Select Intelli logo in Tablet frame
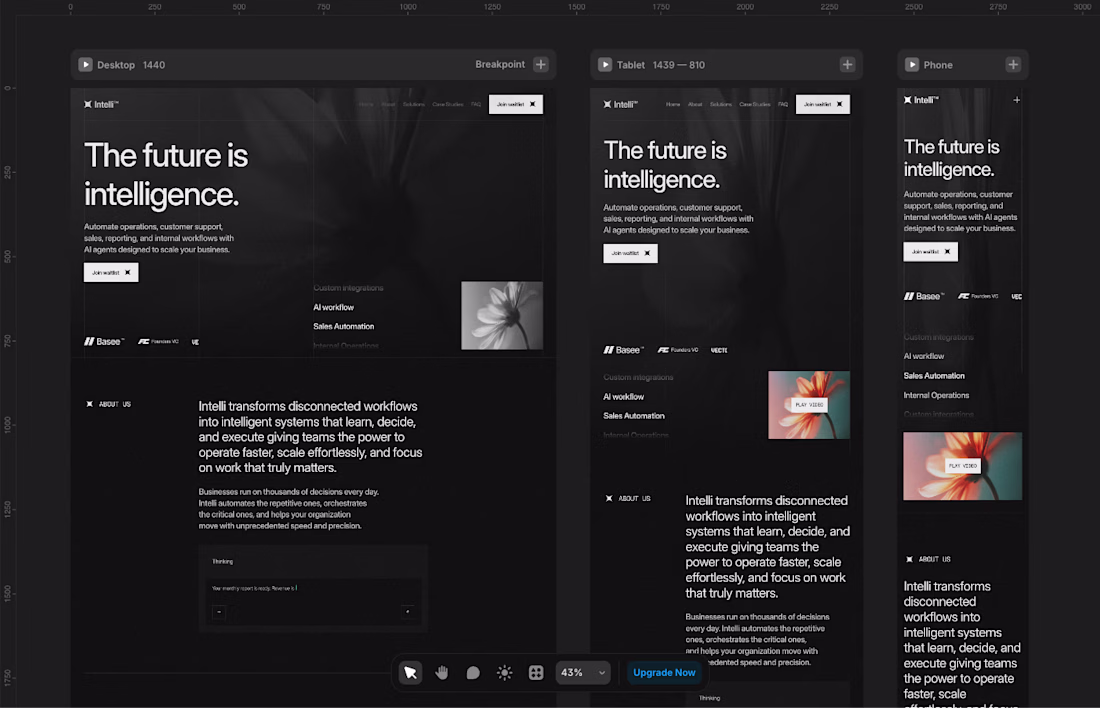Viewport: 1100px width, 708px height. click(x=621, y=105)
